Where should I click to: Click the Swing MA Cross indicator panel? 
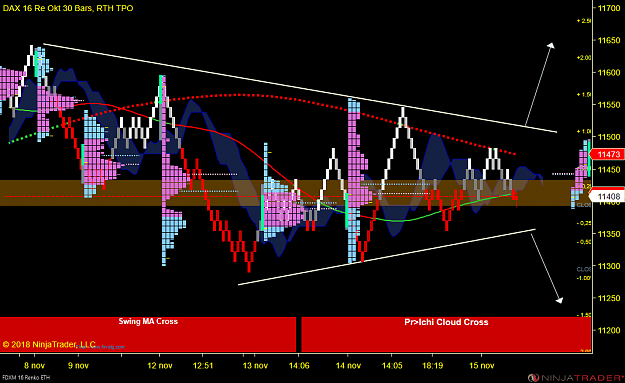tap(148, 334)
